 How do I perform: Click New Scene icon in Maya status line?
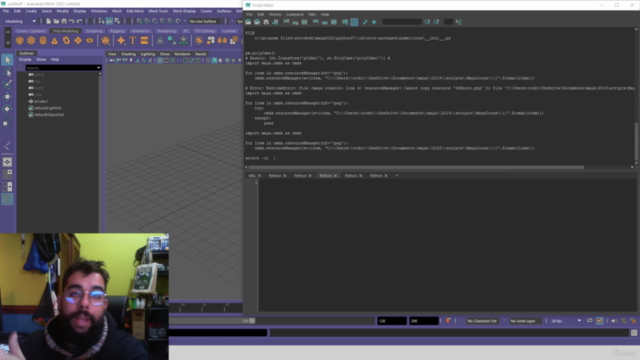point(49,21)
